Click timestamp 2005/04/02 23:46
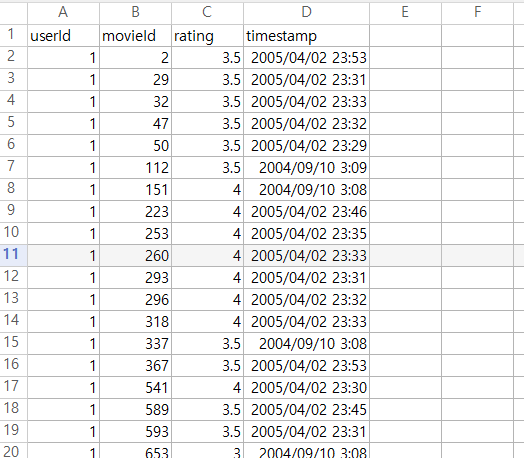 (x=306, y=211)
